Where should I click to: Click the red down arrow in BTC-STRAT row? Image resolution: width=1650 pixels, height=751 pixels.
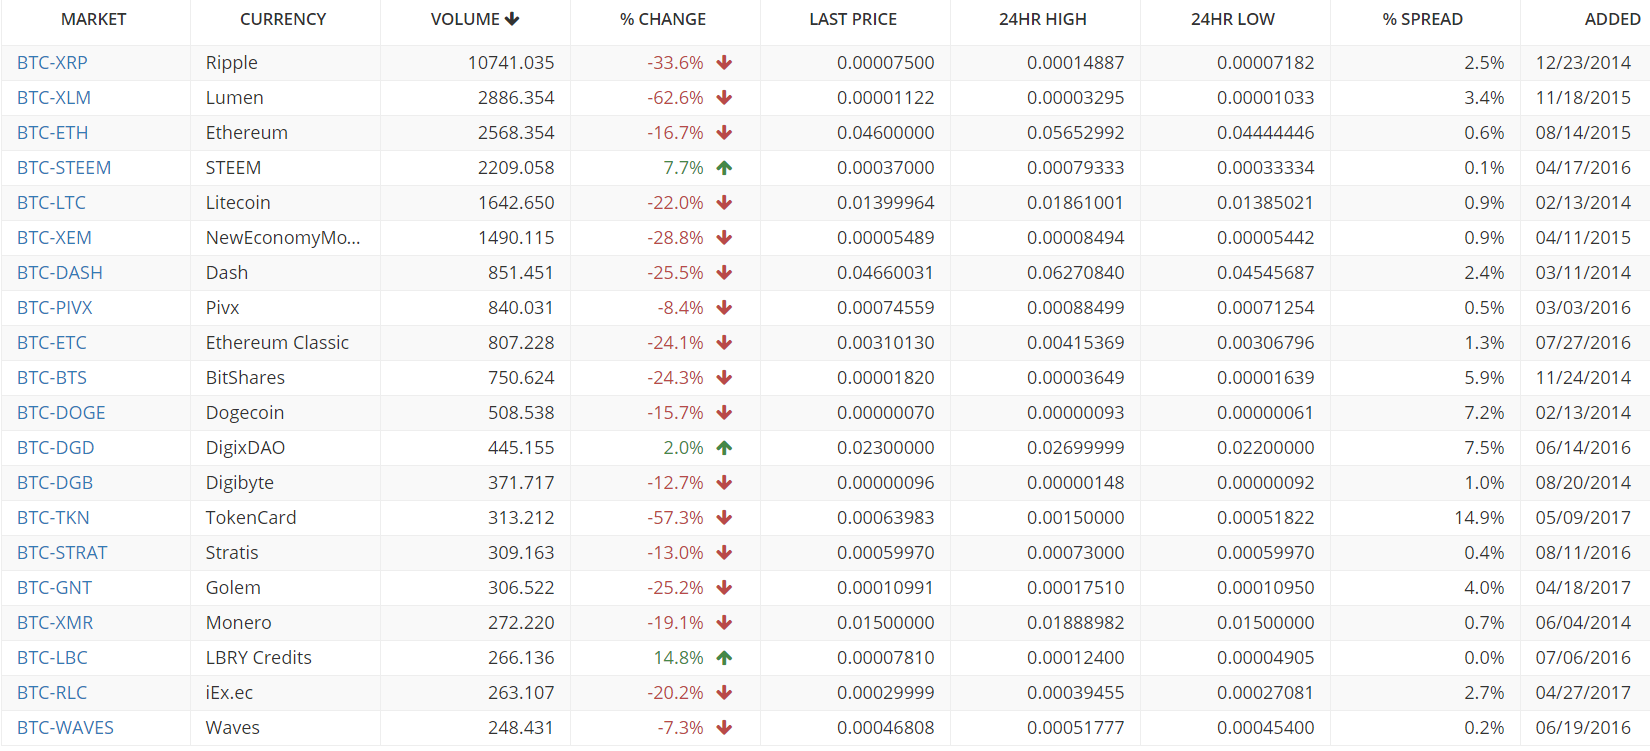(724, 553)
